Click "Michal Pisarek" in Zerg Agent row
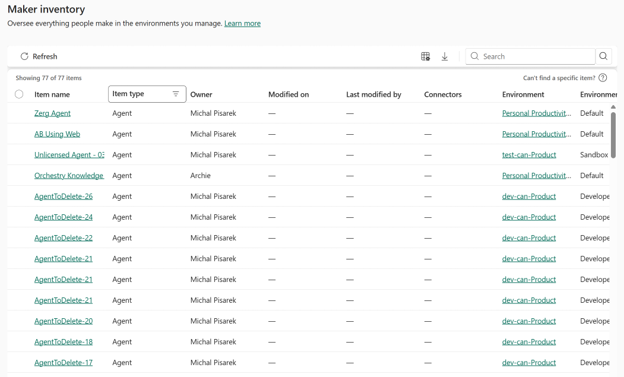 [x=213, y=113]
